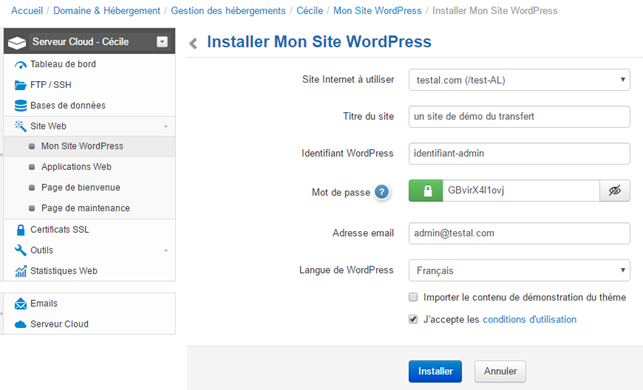Open the Langue de WordPress dropdown
Viewport: 643px width, 390px height.
tap(519, 270)
